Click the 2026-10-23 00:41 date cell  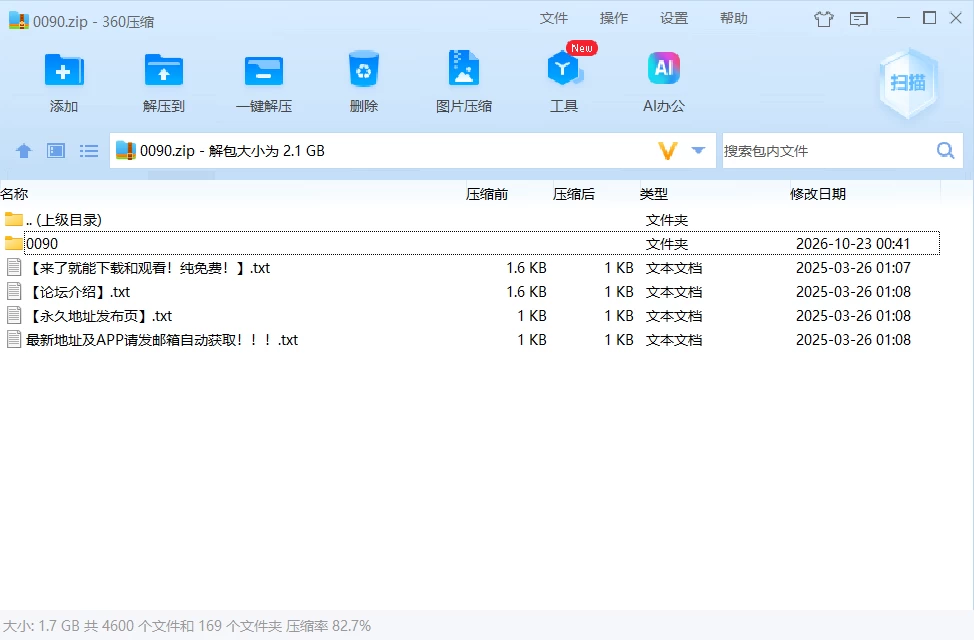[x=853, y=244]
